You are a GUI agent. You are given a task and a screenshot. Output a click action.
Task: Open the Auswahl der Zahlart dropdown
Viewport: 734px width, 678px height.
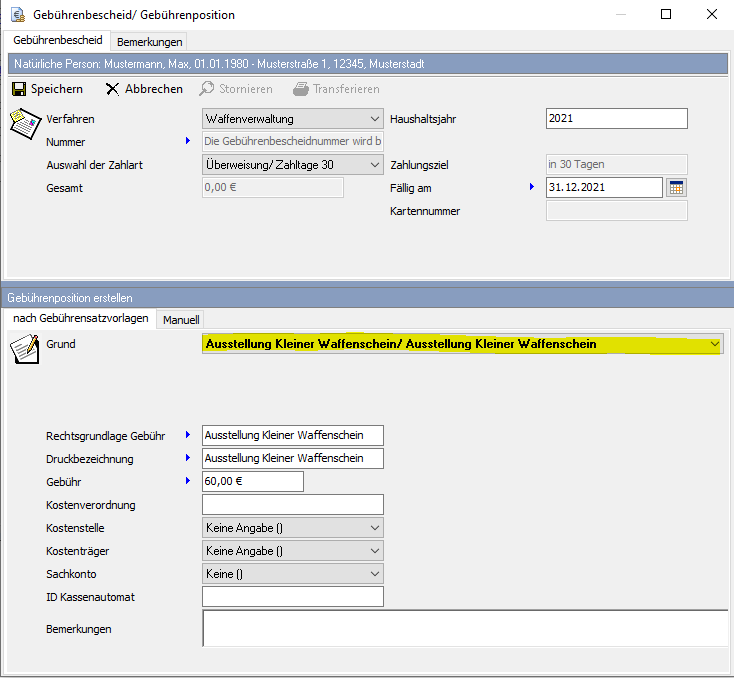pyautogui.click(x=374, y=165)
